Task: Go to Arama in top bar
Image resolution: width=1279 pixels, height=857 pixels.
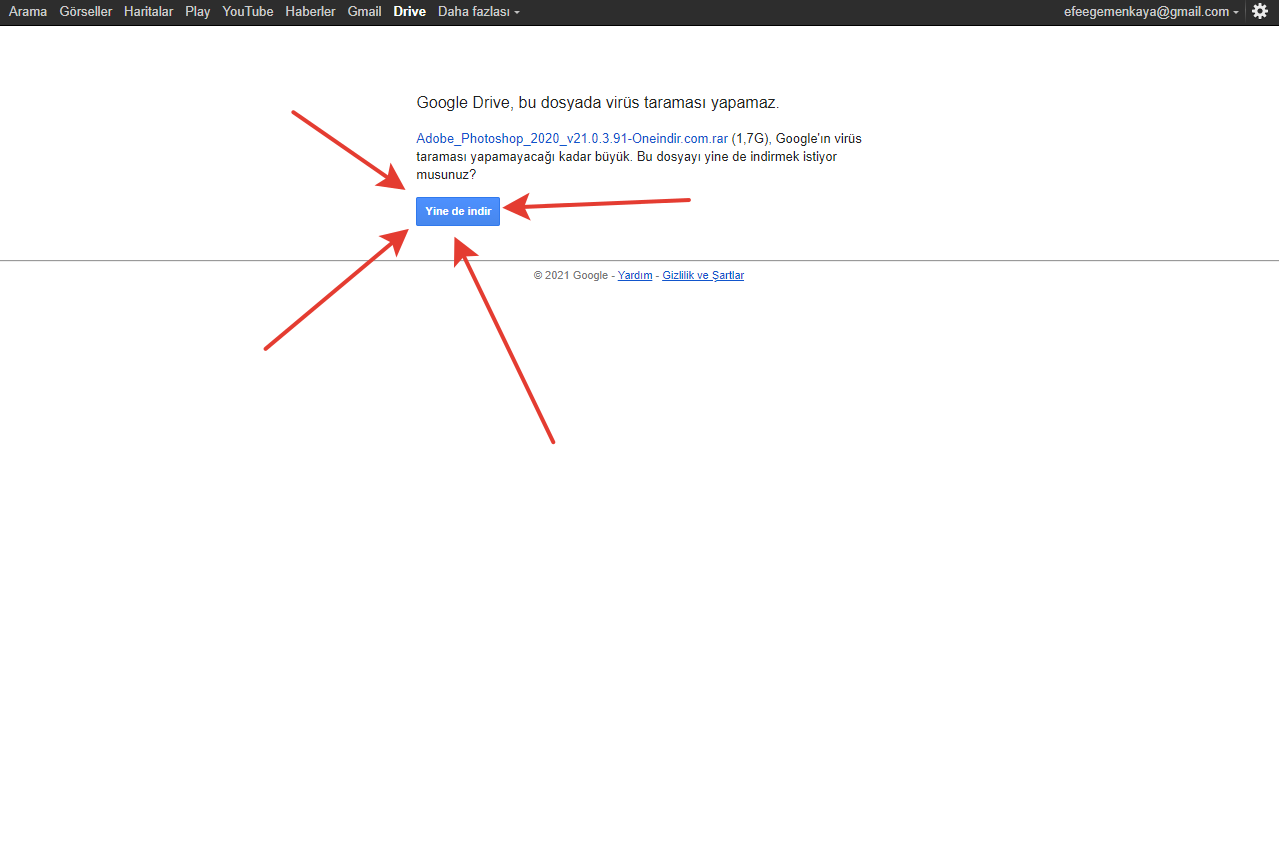Action: tap(28, 12)
